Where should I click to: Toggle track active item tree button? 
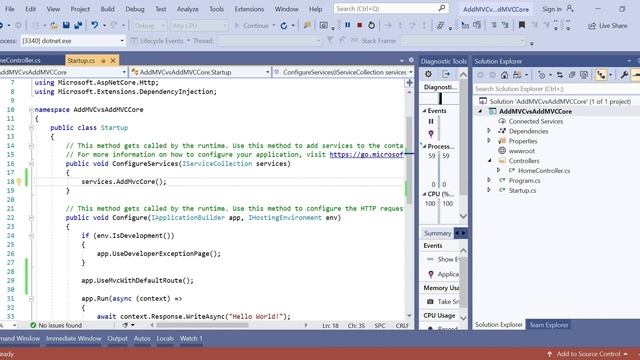(601, 75)
